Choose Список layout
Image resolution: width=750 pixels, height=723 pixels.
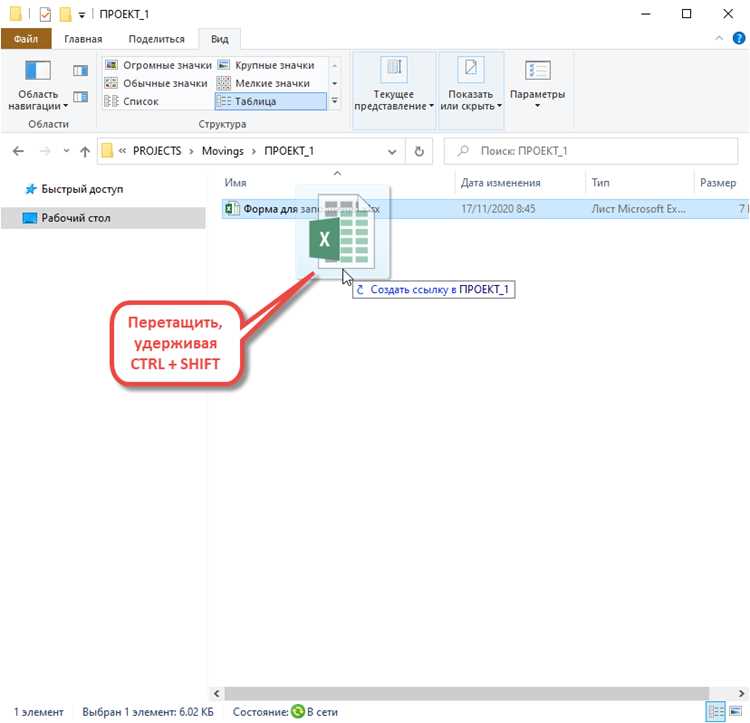click(132, 101)
